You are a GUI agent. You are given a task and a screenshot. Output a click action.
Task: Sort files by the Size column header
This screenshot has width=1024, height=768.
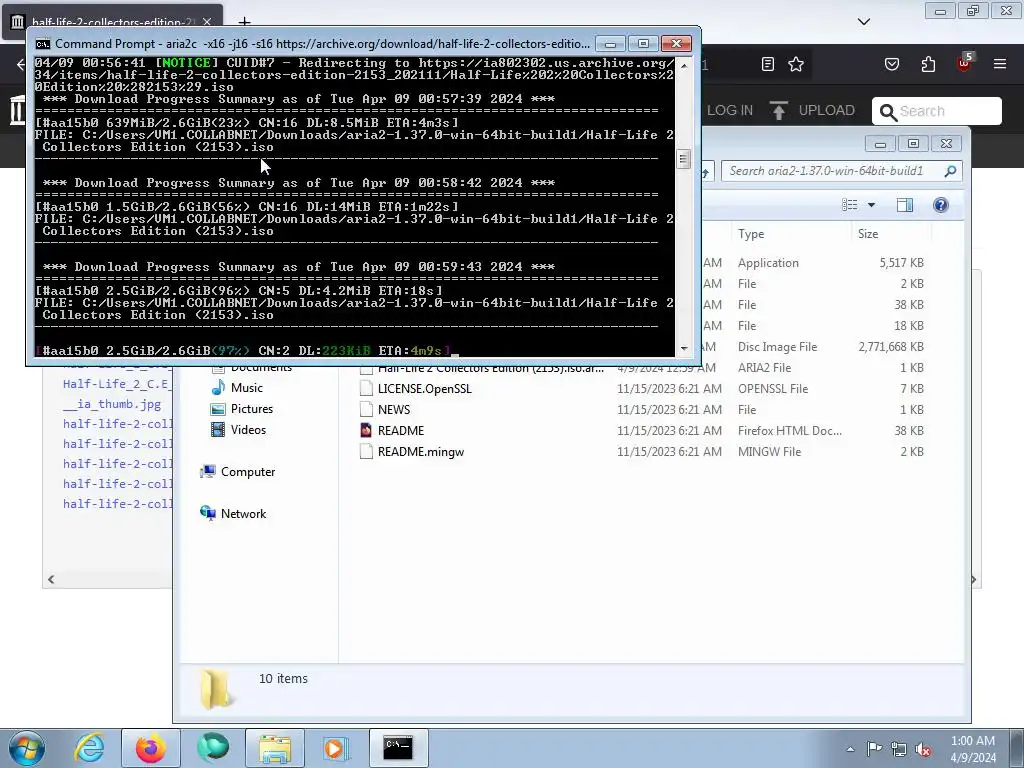tap(868, 234)
